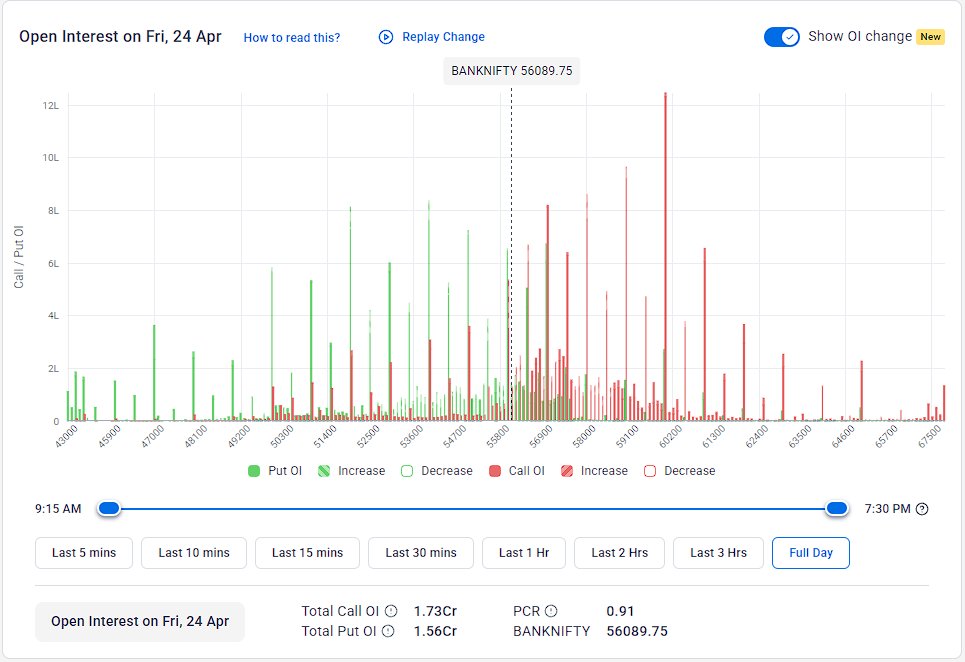Click the 56089.75 BANKNIFTY value at bottom
This screenshot has height=662, width=965.
click(637, 631)
